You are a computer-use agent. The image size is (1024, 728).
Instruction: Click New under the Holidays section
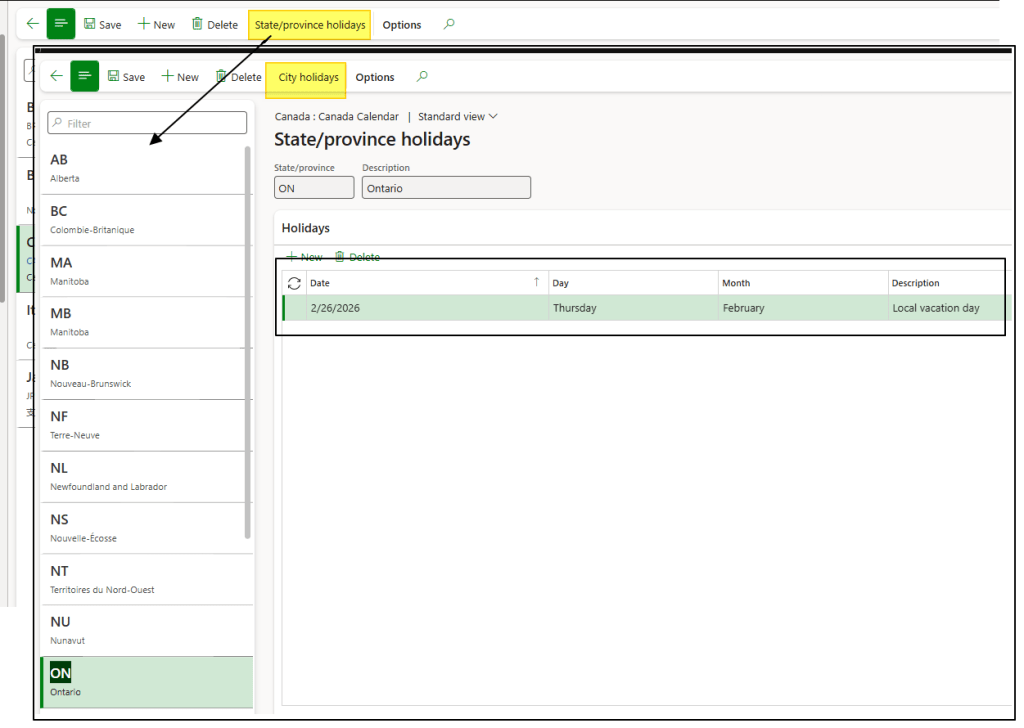pyautogui.click(x=304, y=257)
